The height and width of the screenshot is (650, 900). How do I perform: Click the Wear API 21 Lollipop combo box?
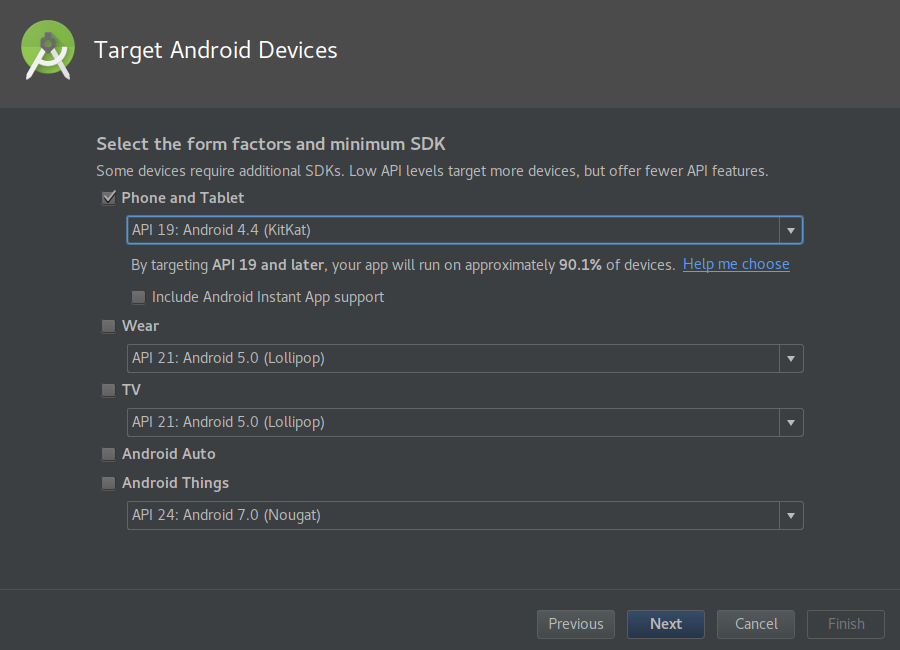pos(464,358)
